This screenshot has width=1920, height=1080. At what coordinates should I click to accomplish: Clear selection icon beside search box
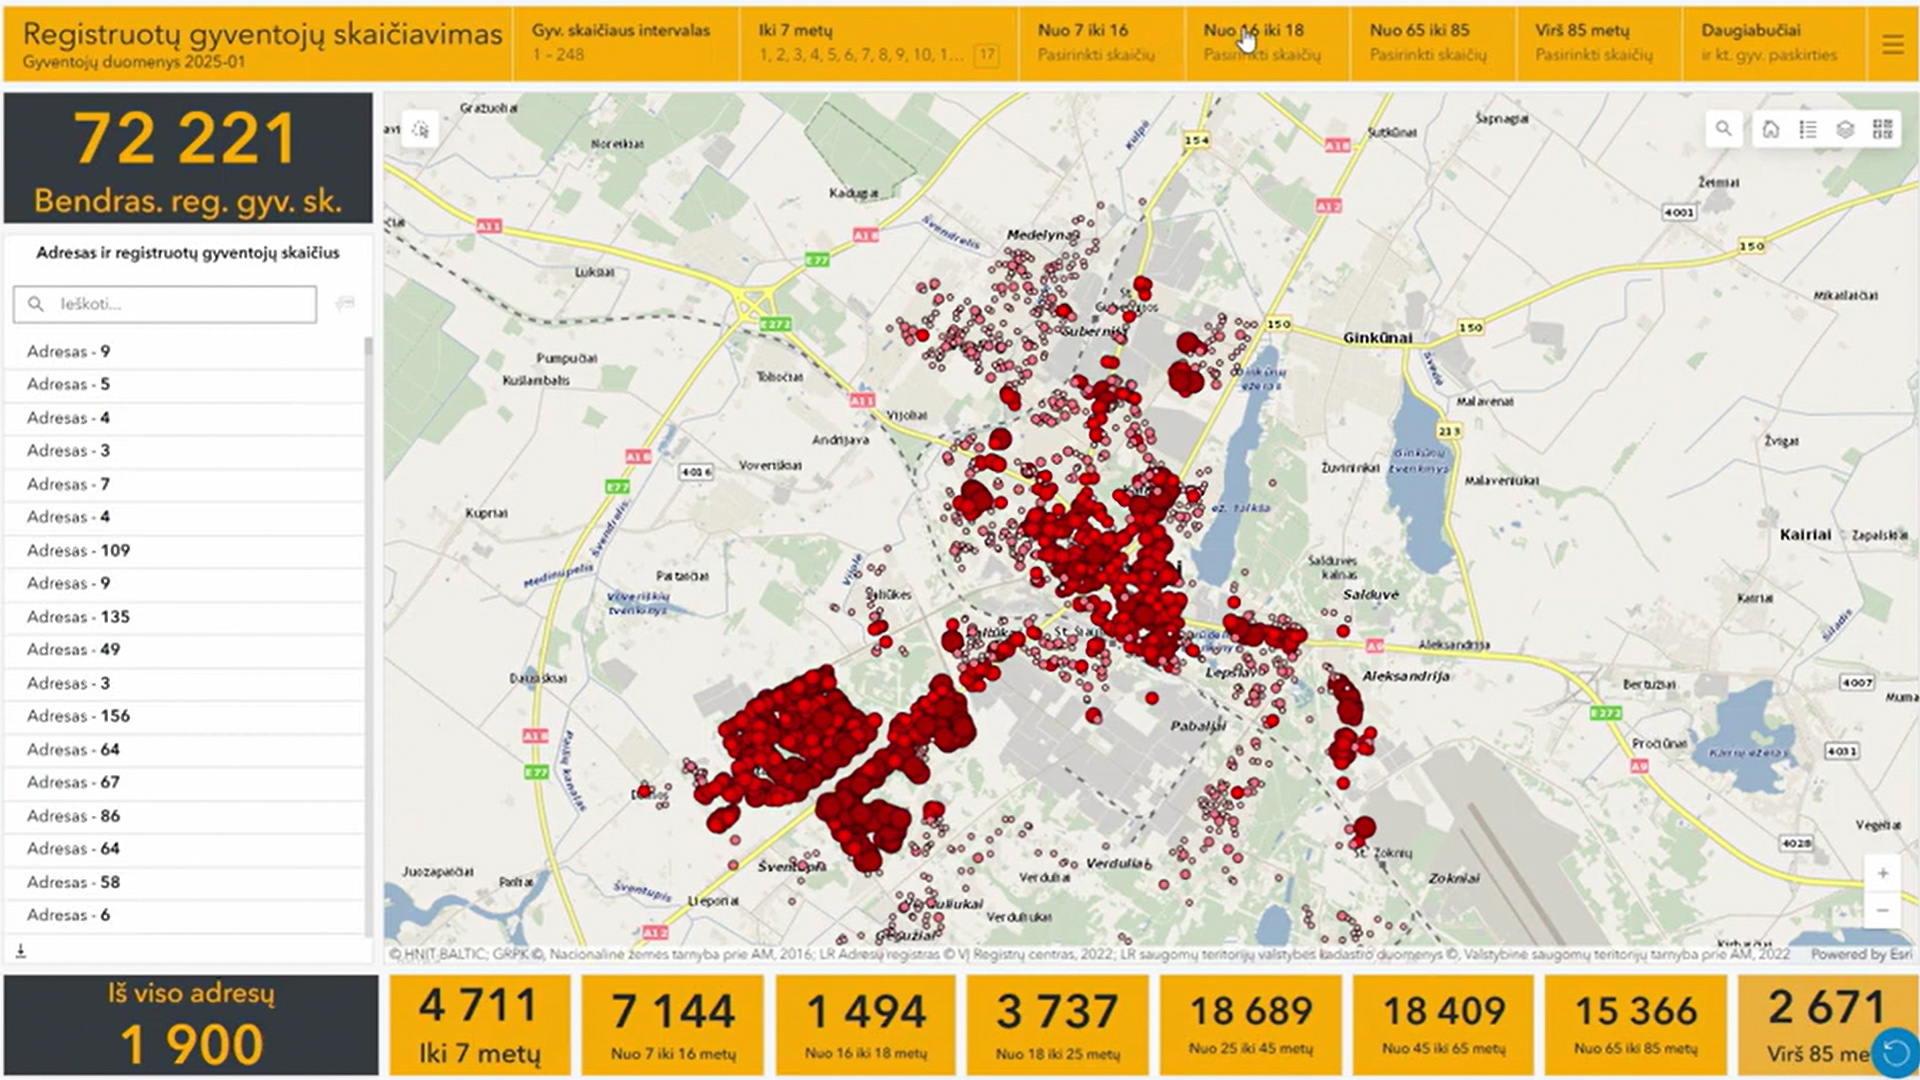point(345,303)
